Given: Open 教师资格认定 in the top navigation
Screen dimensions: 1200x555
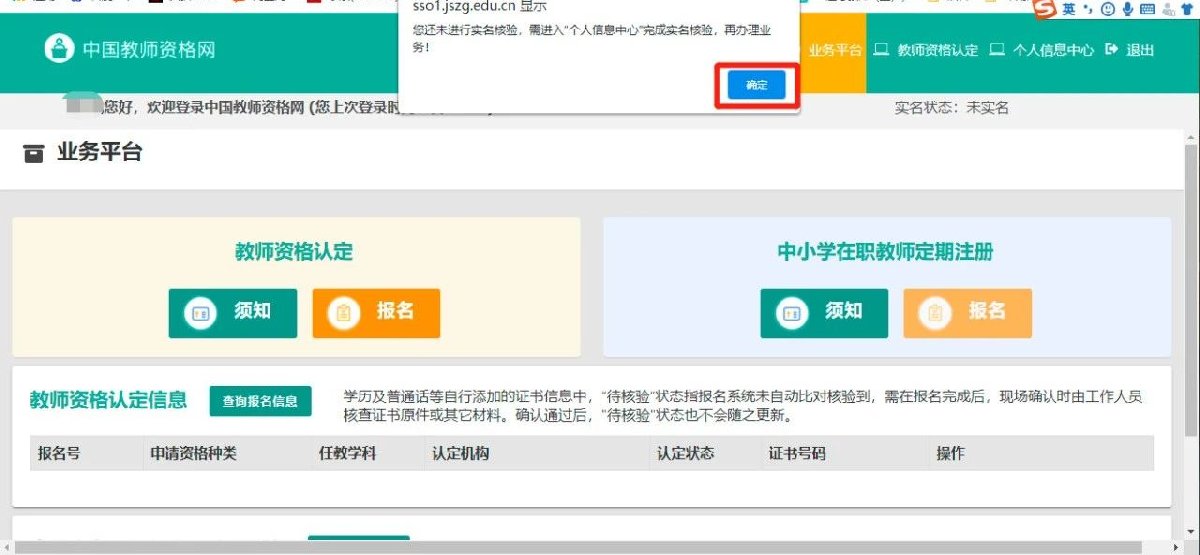Looking at the screenshot, I should 926,49.
